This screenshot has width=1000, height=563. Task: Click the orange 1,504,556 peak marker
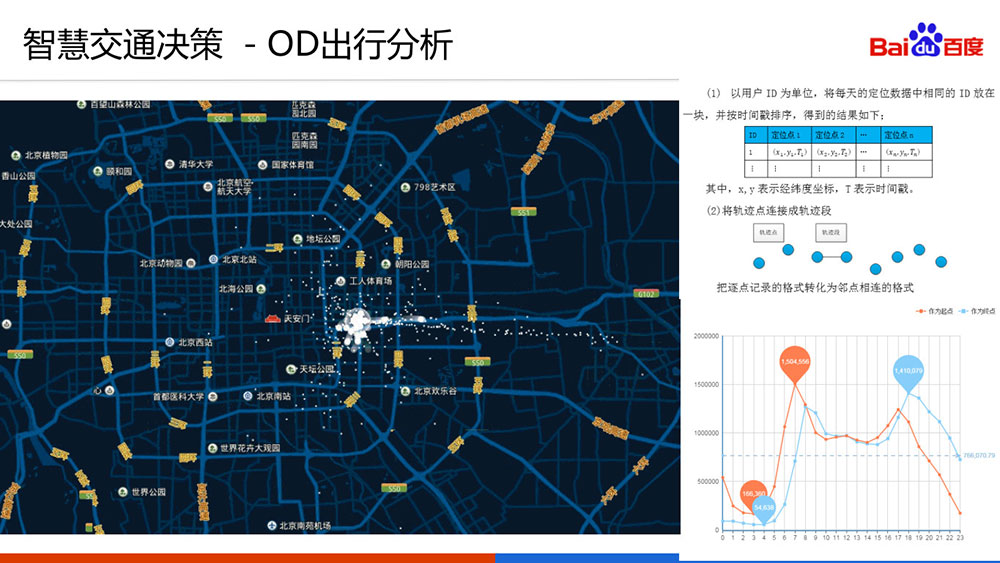click(x=795, y=363)
